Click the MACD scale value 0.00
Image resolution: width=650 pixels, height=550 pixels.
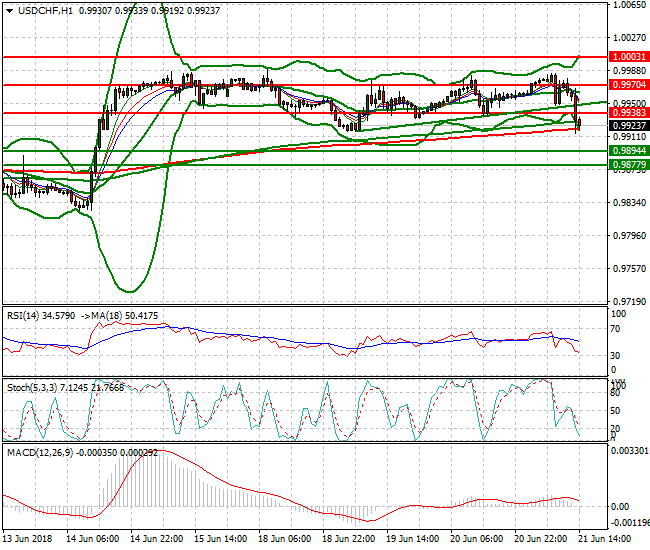[x=620, y=506]
